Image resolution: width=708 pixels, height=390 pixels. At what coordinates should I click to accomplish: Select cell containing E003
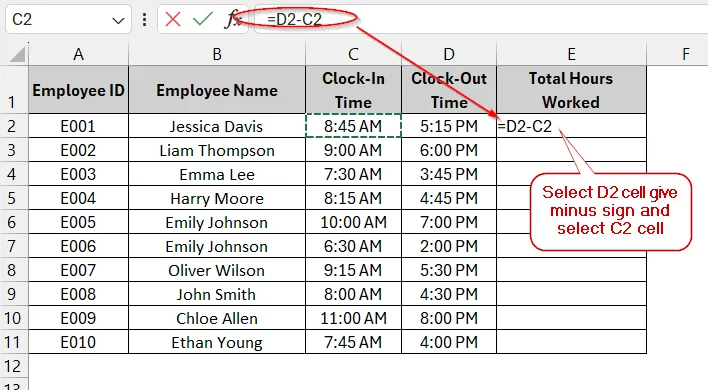coord(79,174)
